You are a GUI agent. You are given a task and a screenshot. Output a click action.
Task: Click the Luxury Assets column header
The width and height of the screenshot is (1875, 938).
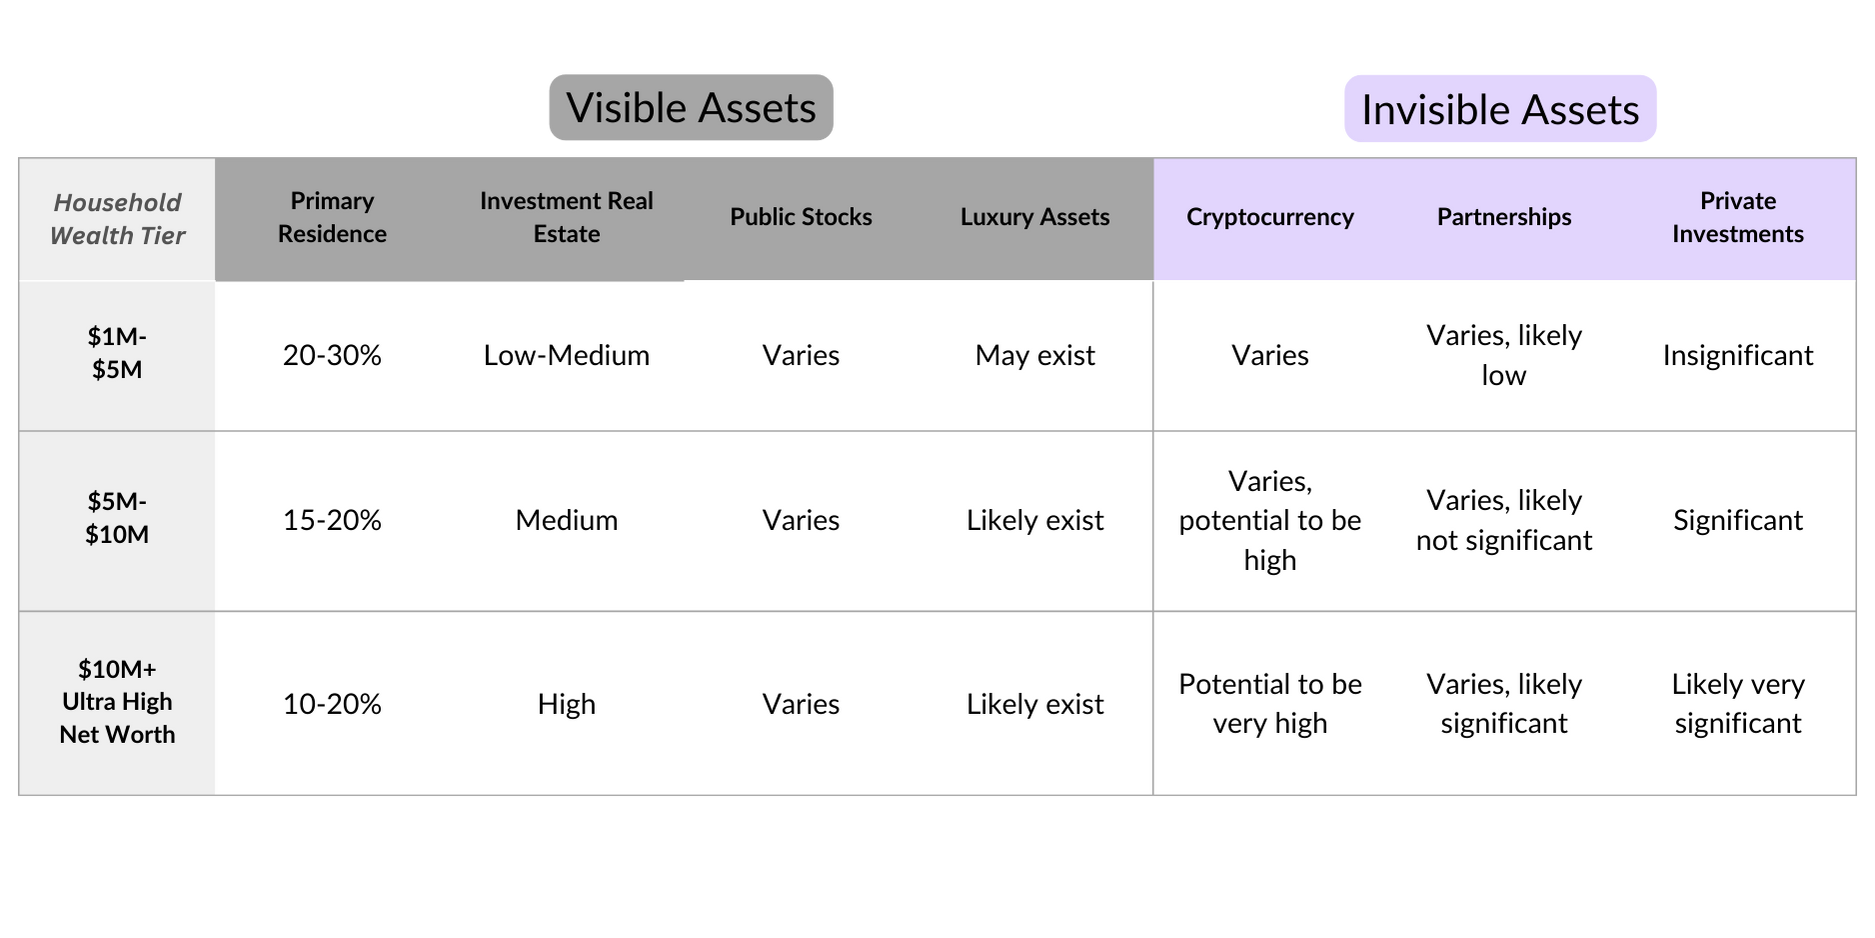tap(1035, 217)
